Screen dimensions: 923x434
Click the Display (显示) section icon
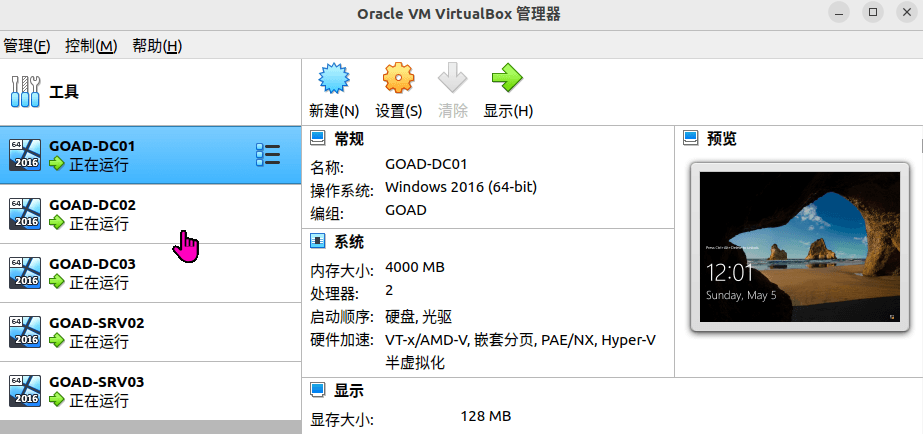point(318,390)
